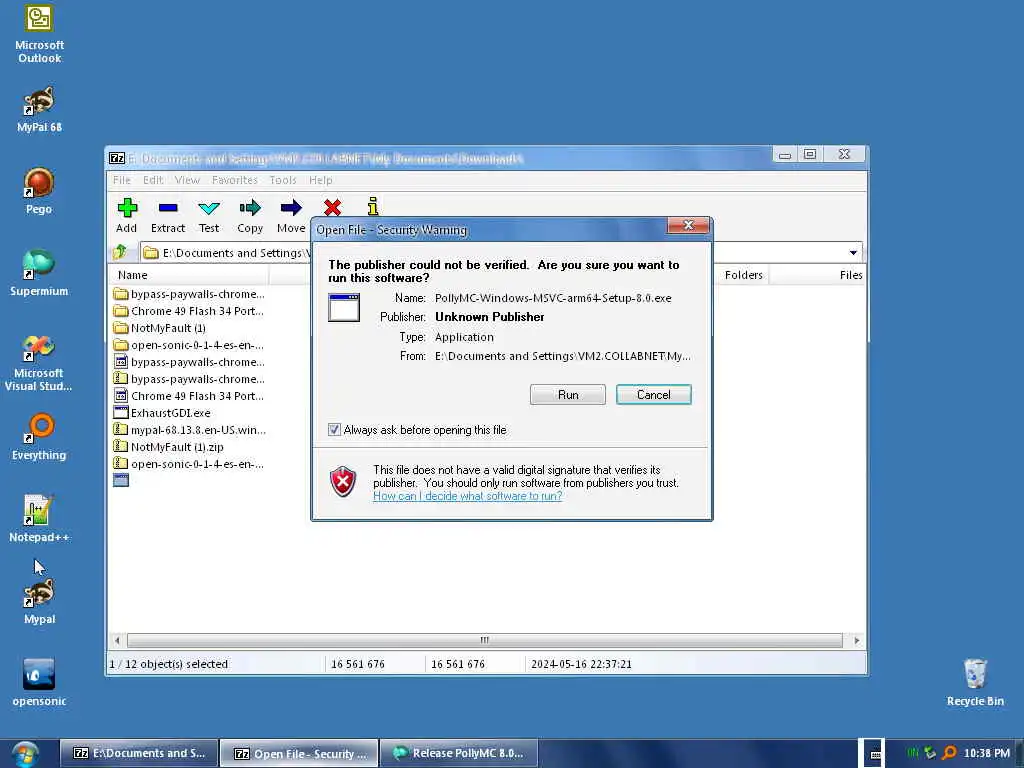Click the Add toolbar icon in 7-Zip
This screenshot has height=768, width=1024.
pos(127,208)
